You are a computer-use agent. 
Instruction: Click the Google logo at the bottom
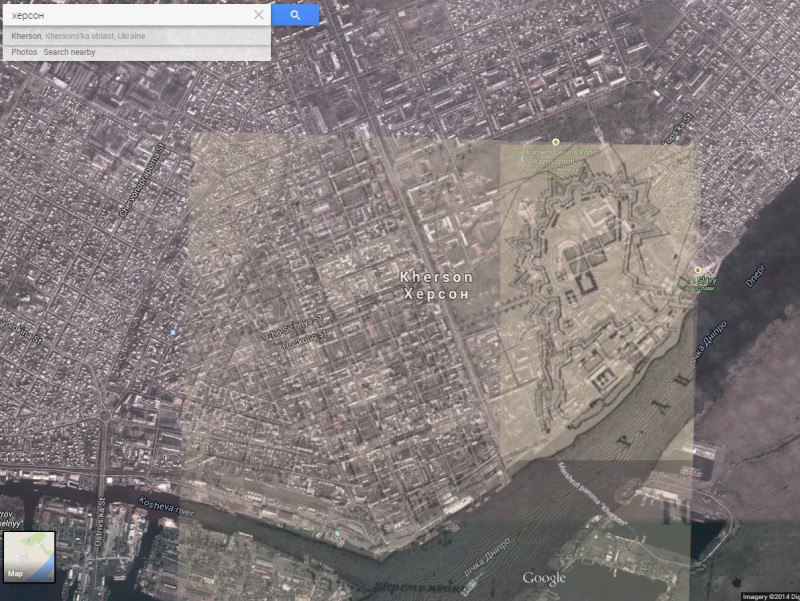(544, 578)
